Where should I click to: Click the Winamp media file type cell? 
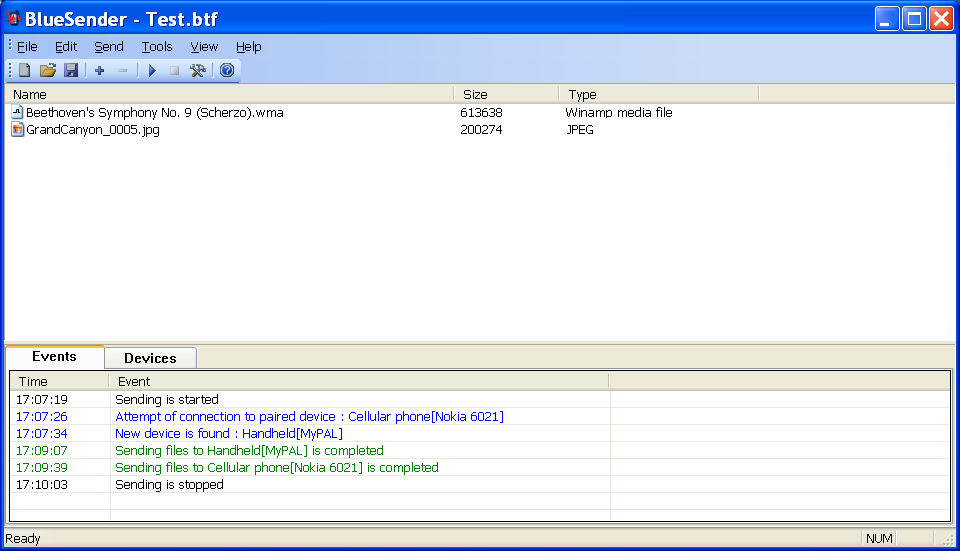click(618, 113)
